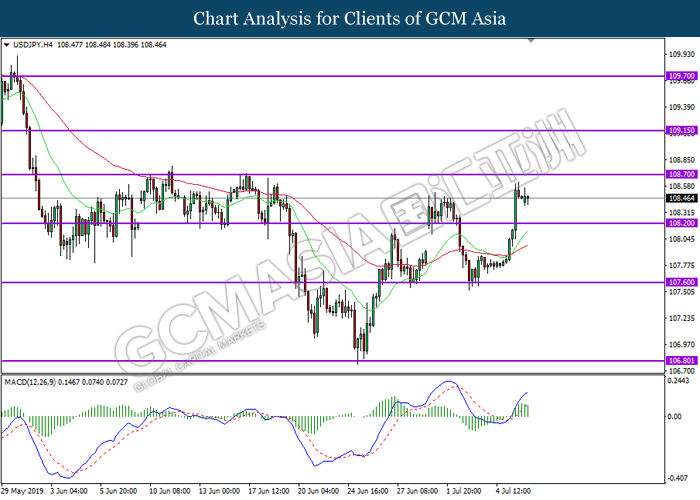Click the 108.850 price axis value

(682, 160)
